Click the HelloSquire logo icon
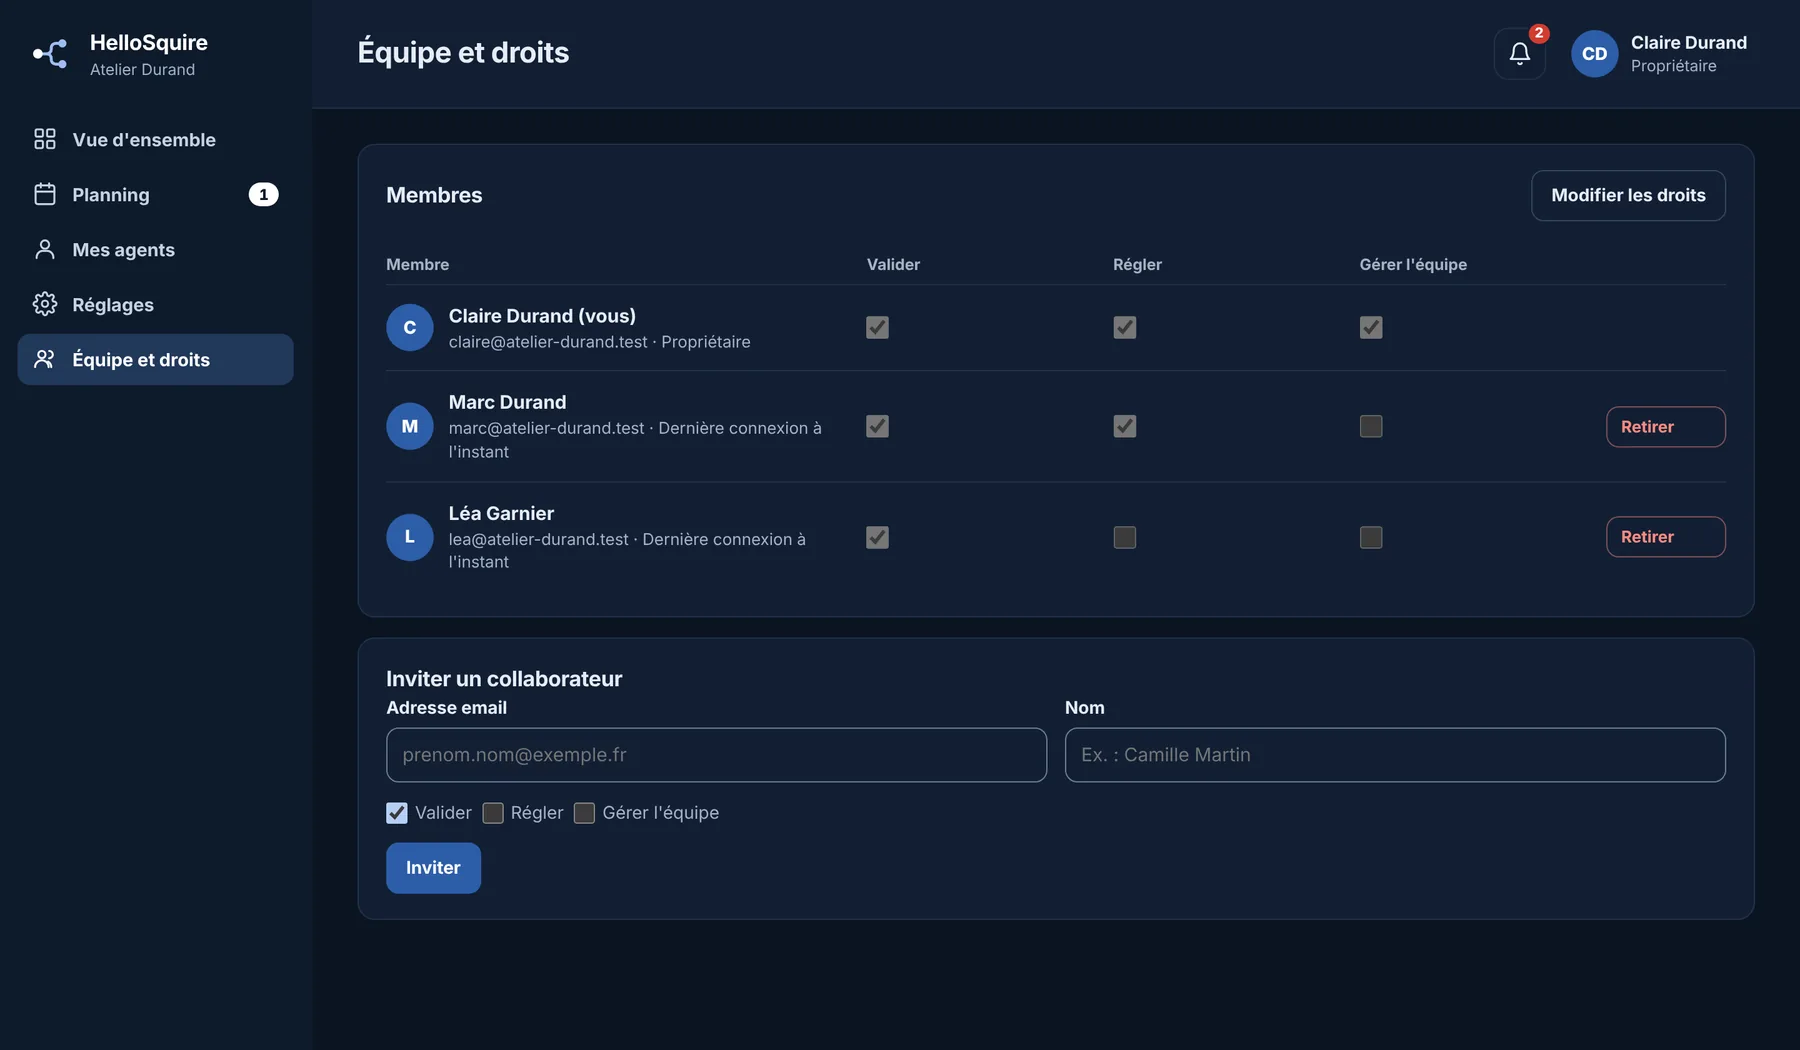Screen dimensions: 1800x1050 (50, 54)
